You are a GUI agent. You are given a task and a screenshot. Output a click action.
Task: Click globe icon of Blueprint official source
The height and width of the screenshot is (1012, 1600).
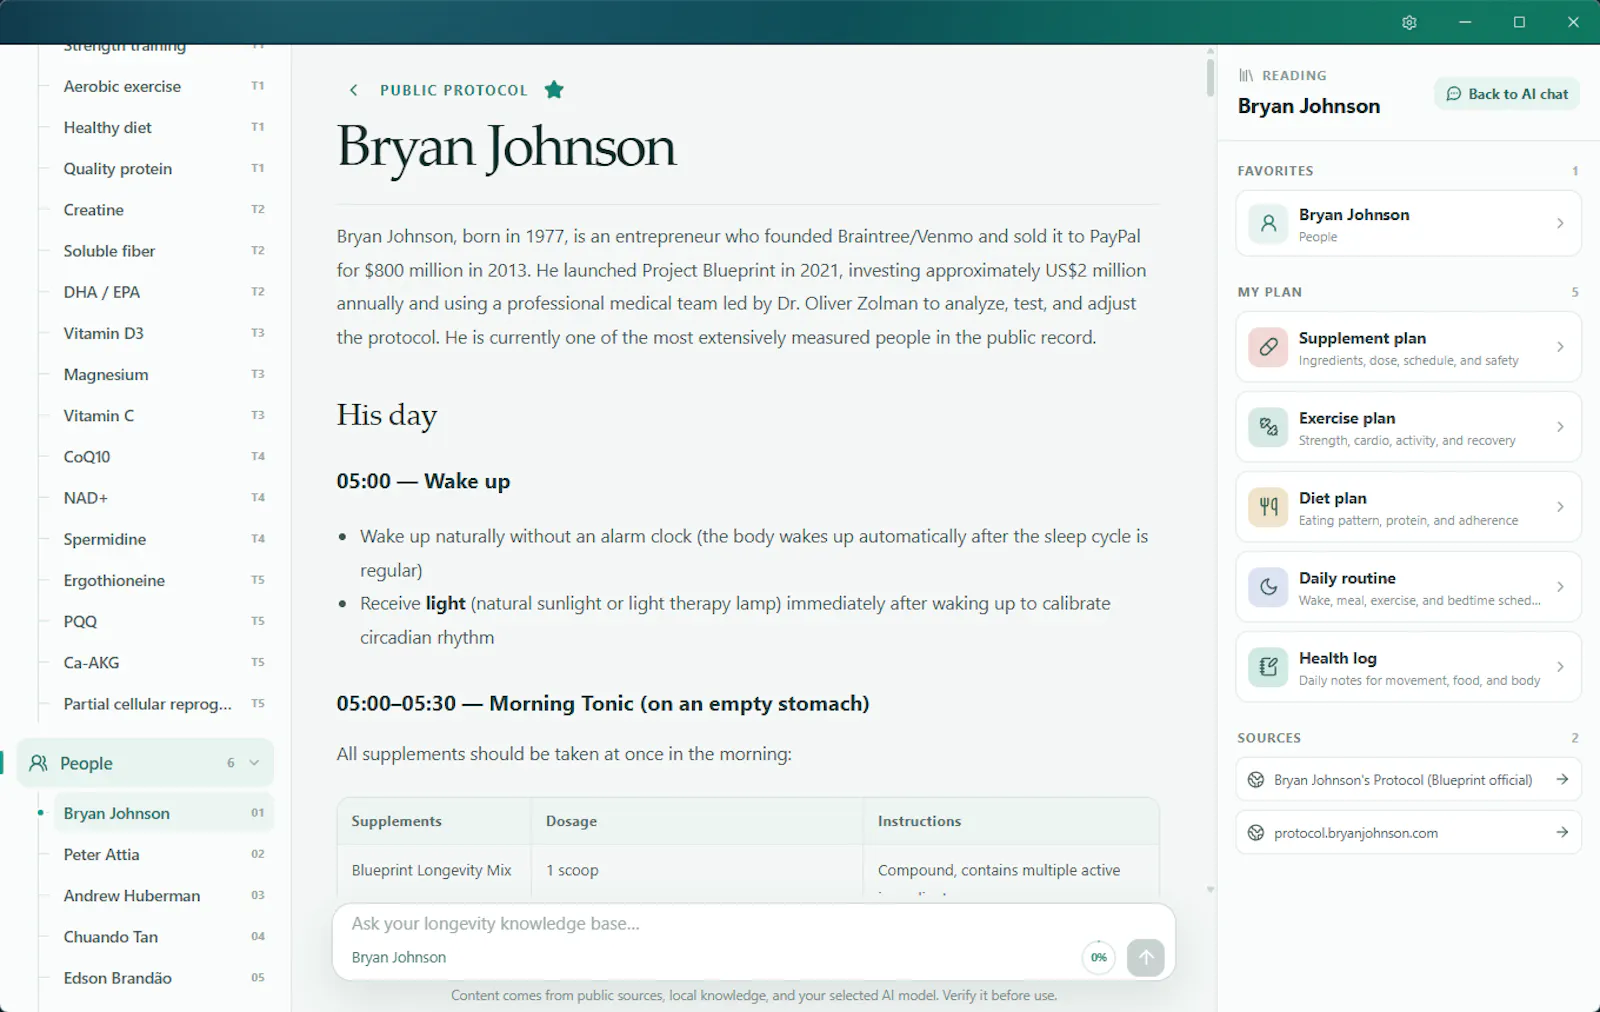pos(1256,780)
